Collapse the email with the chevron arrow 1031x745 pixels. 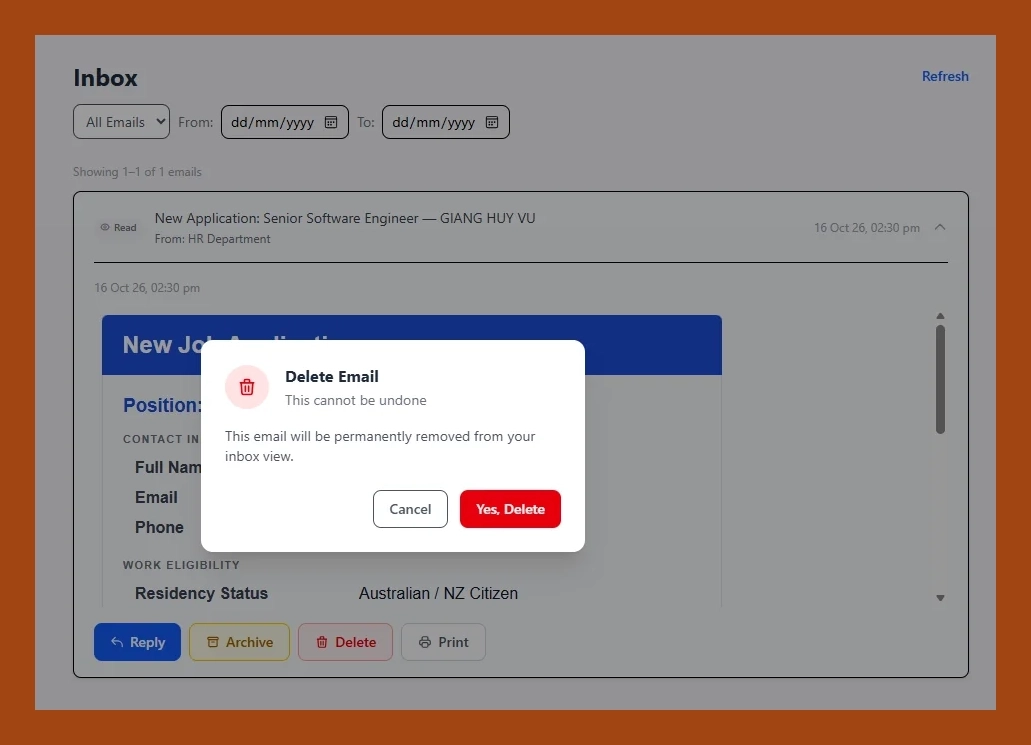point(940,228)
